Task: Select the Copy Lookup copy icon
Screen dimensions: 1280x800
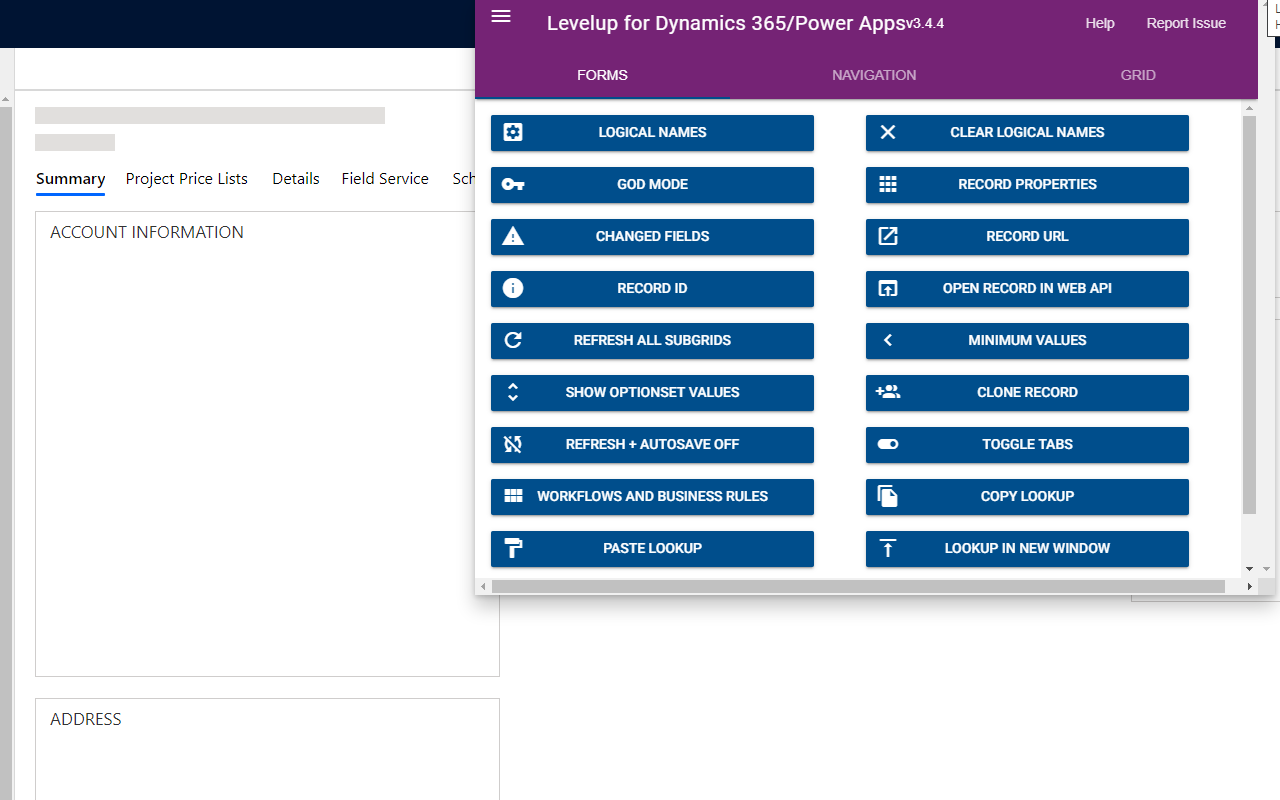Action: click(888, 497)
